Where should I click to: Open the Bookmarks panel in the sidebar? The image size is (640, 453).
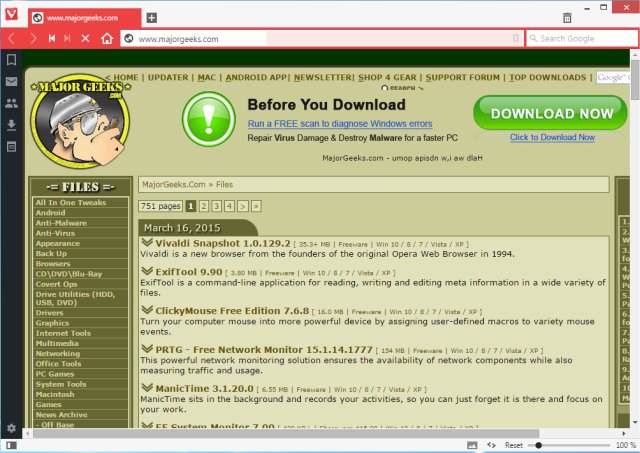pyautogui.click(x=11, y=60)
